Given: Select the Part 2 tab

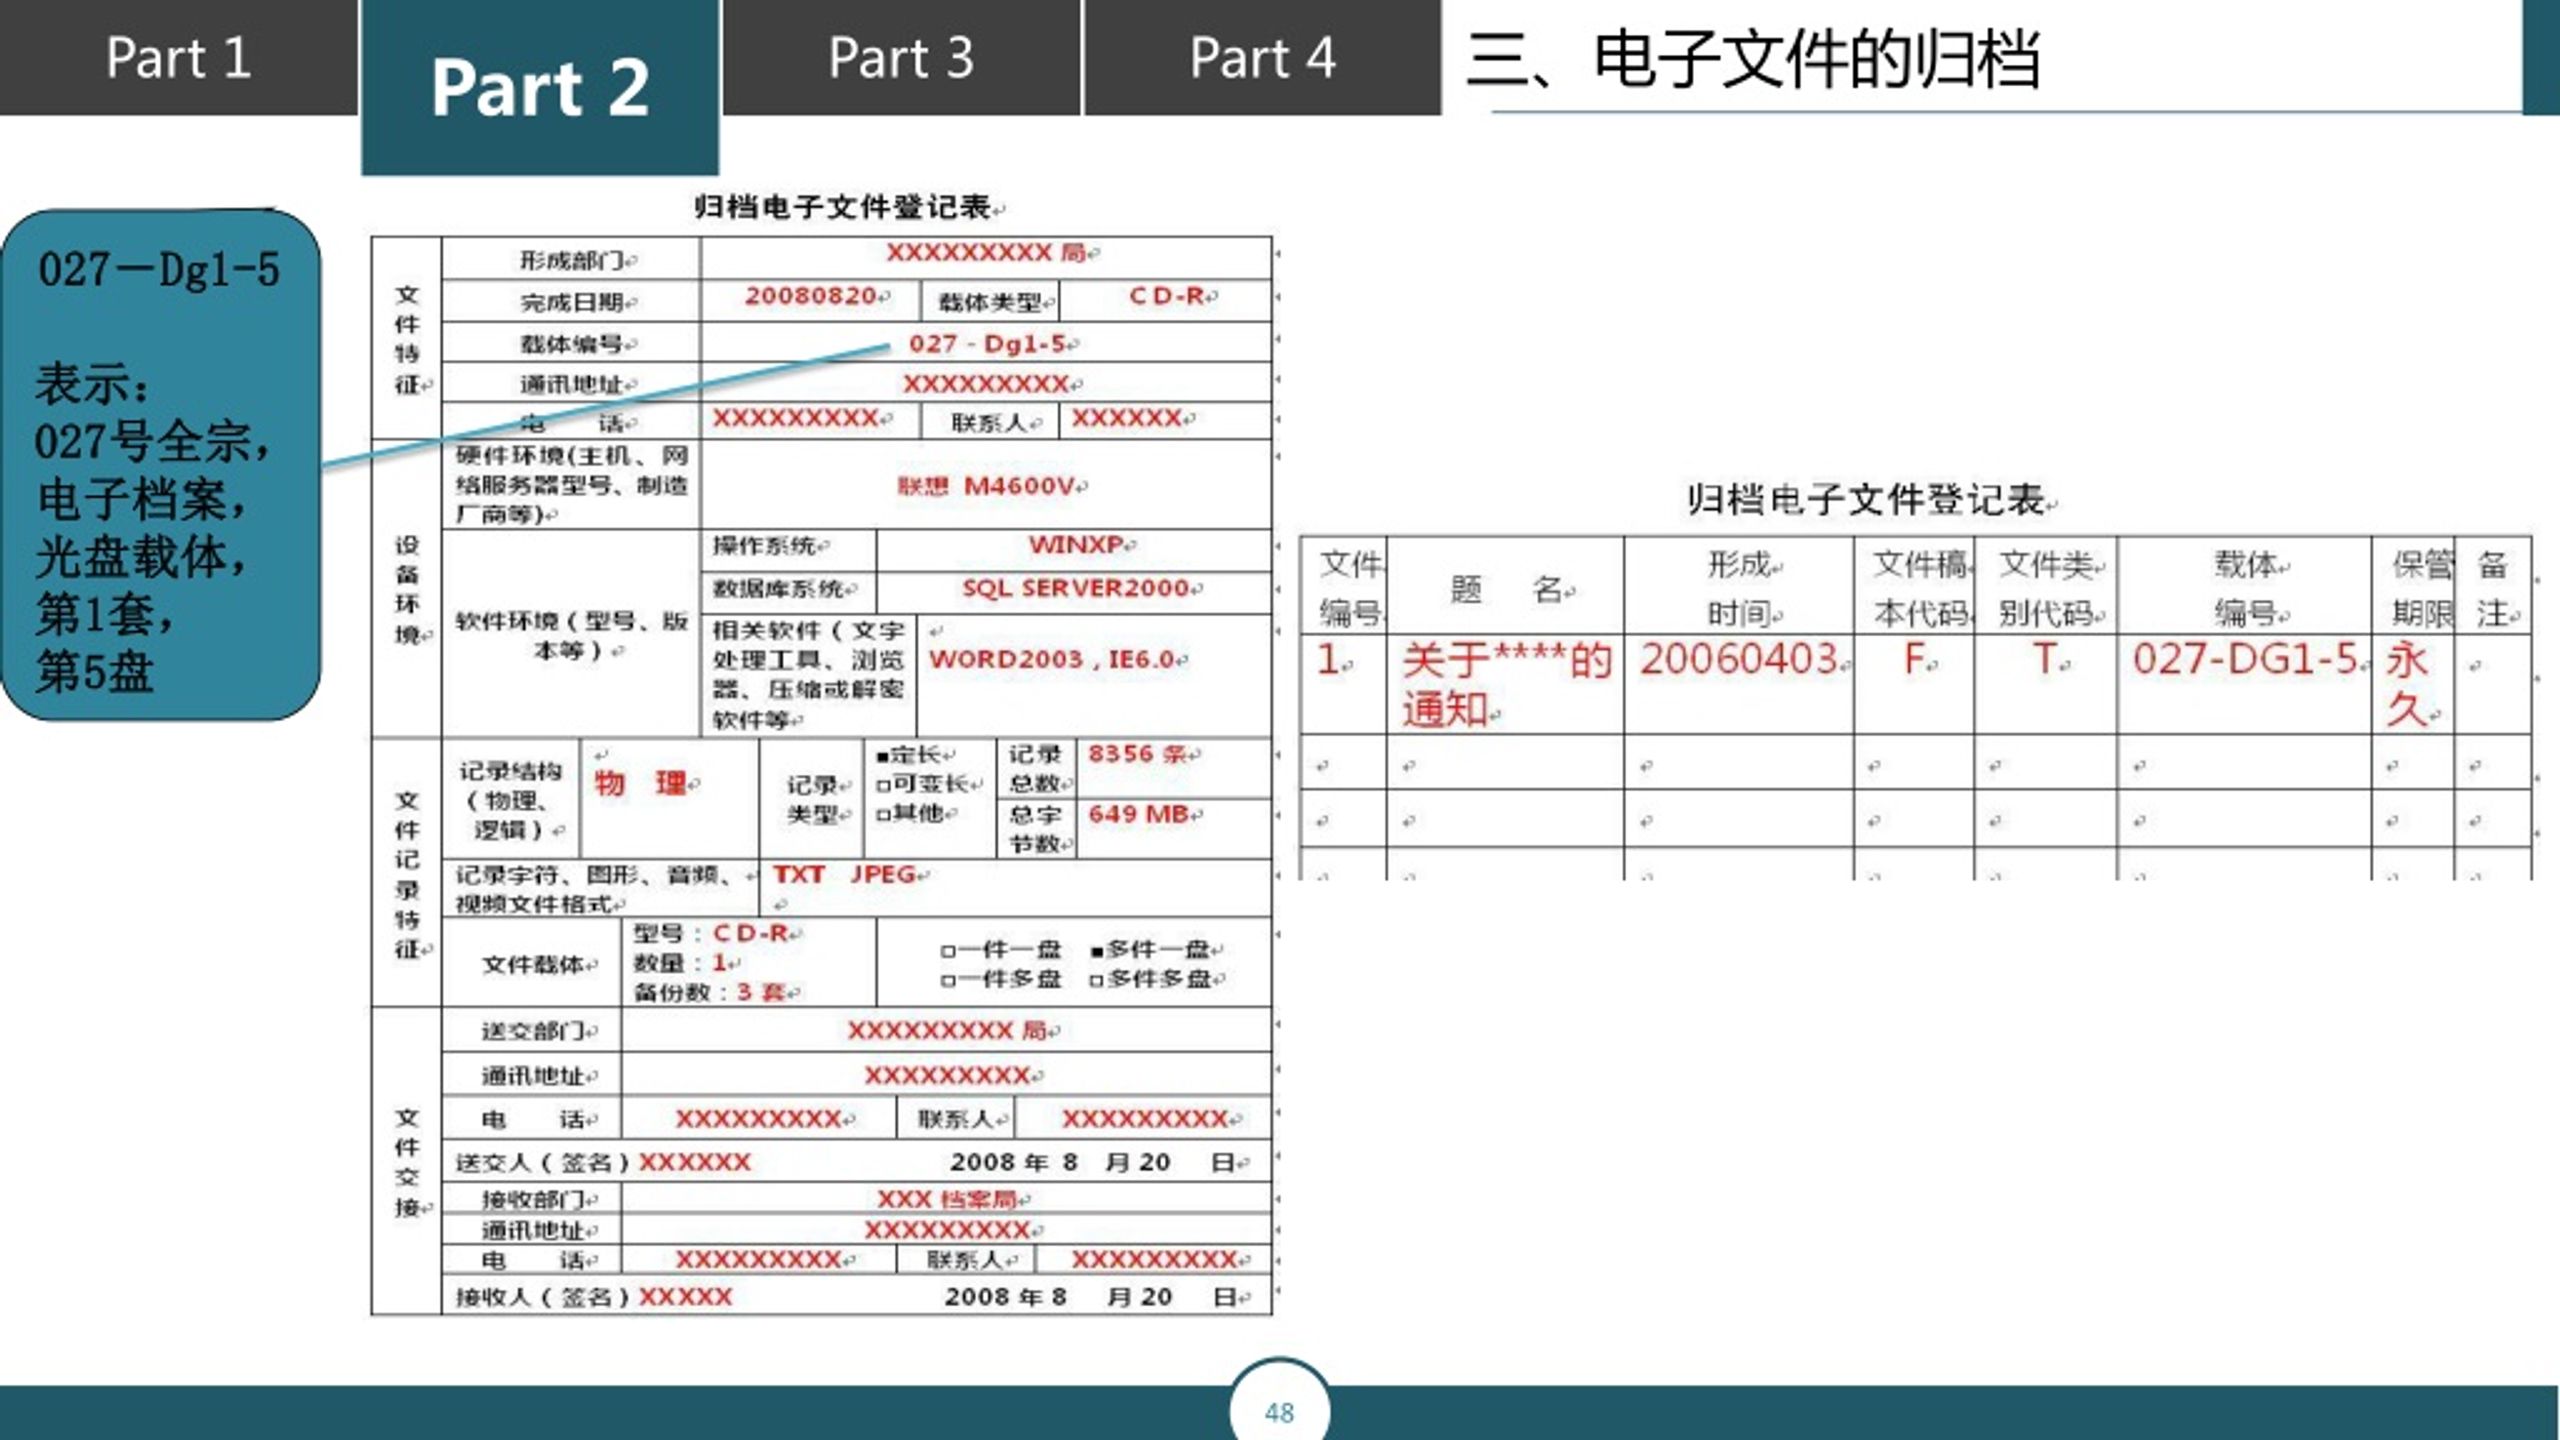Looking at the screenshot, I should pos(540,87).
